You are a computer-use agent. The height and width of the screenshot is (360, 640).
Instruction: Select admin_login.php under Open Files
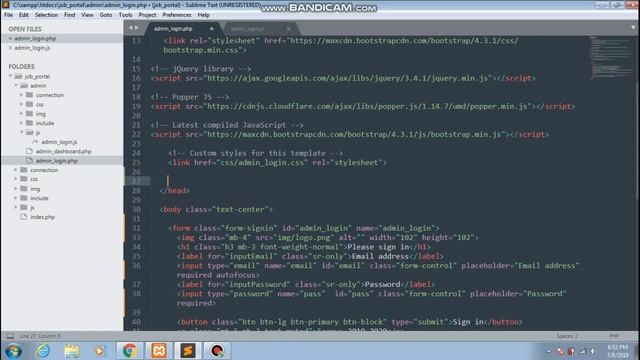pos(35,38)
